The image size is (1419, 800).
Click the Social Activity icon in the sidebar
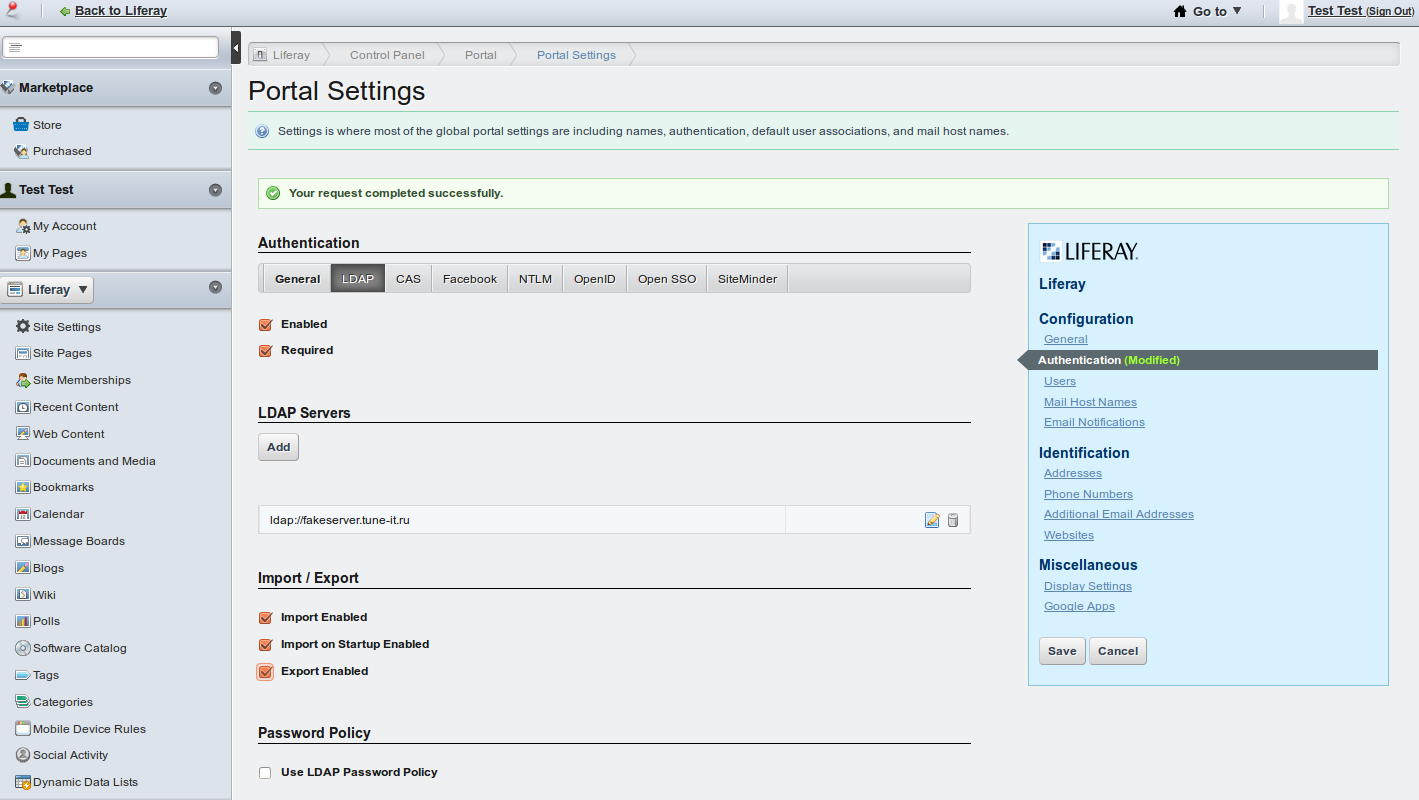coord(23,755)
